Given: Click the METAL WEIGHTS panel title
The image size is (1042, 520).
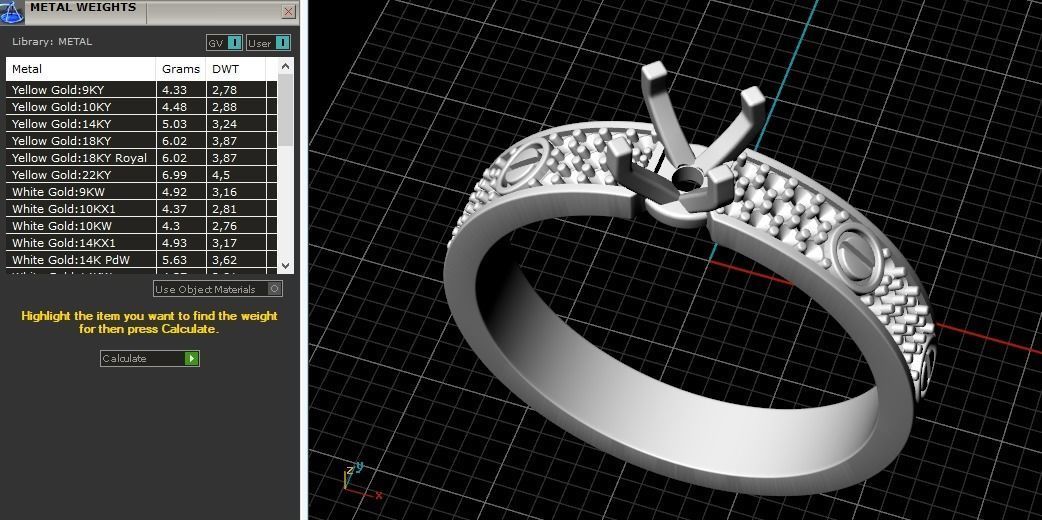Looking at the screenshot, I should click(x=83, y=7).
